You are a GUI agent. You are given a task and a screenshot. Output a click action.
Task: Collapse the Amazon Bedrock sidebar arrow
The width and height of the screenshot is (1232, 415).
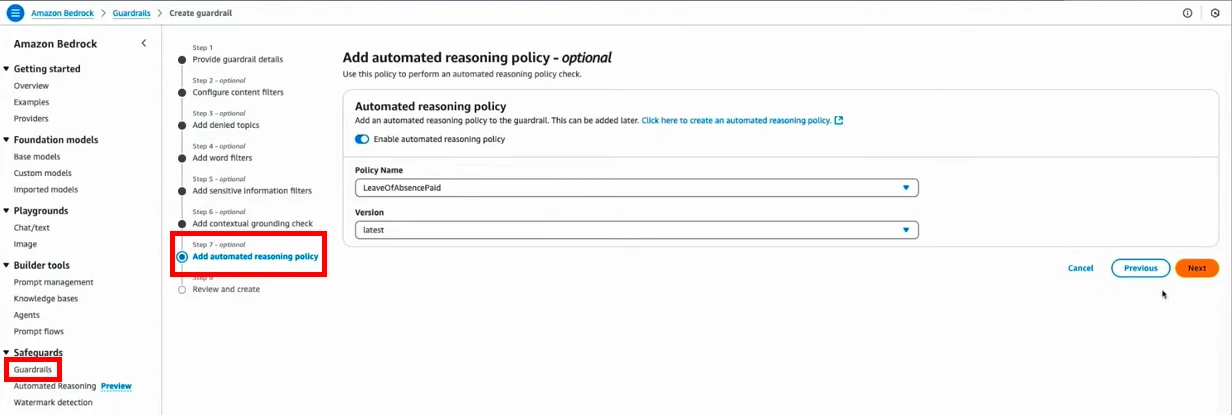[143, 43]
